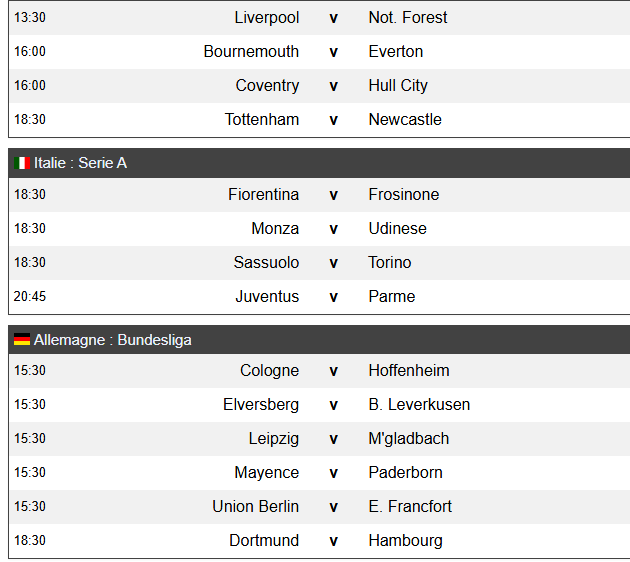Click on Frosinone

pyautogui.click(x=404, y=194)
